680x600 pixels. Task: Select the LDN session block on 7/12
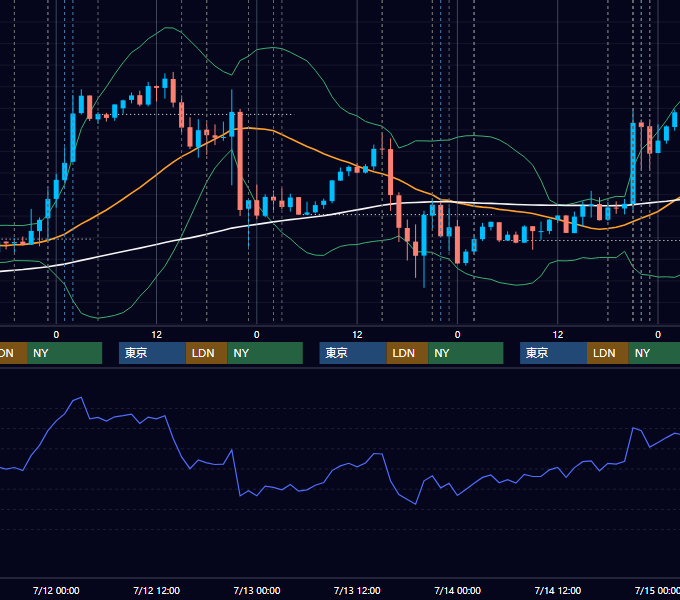pyautogui.click(x=206, y=353)
